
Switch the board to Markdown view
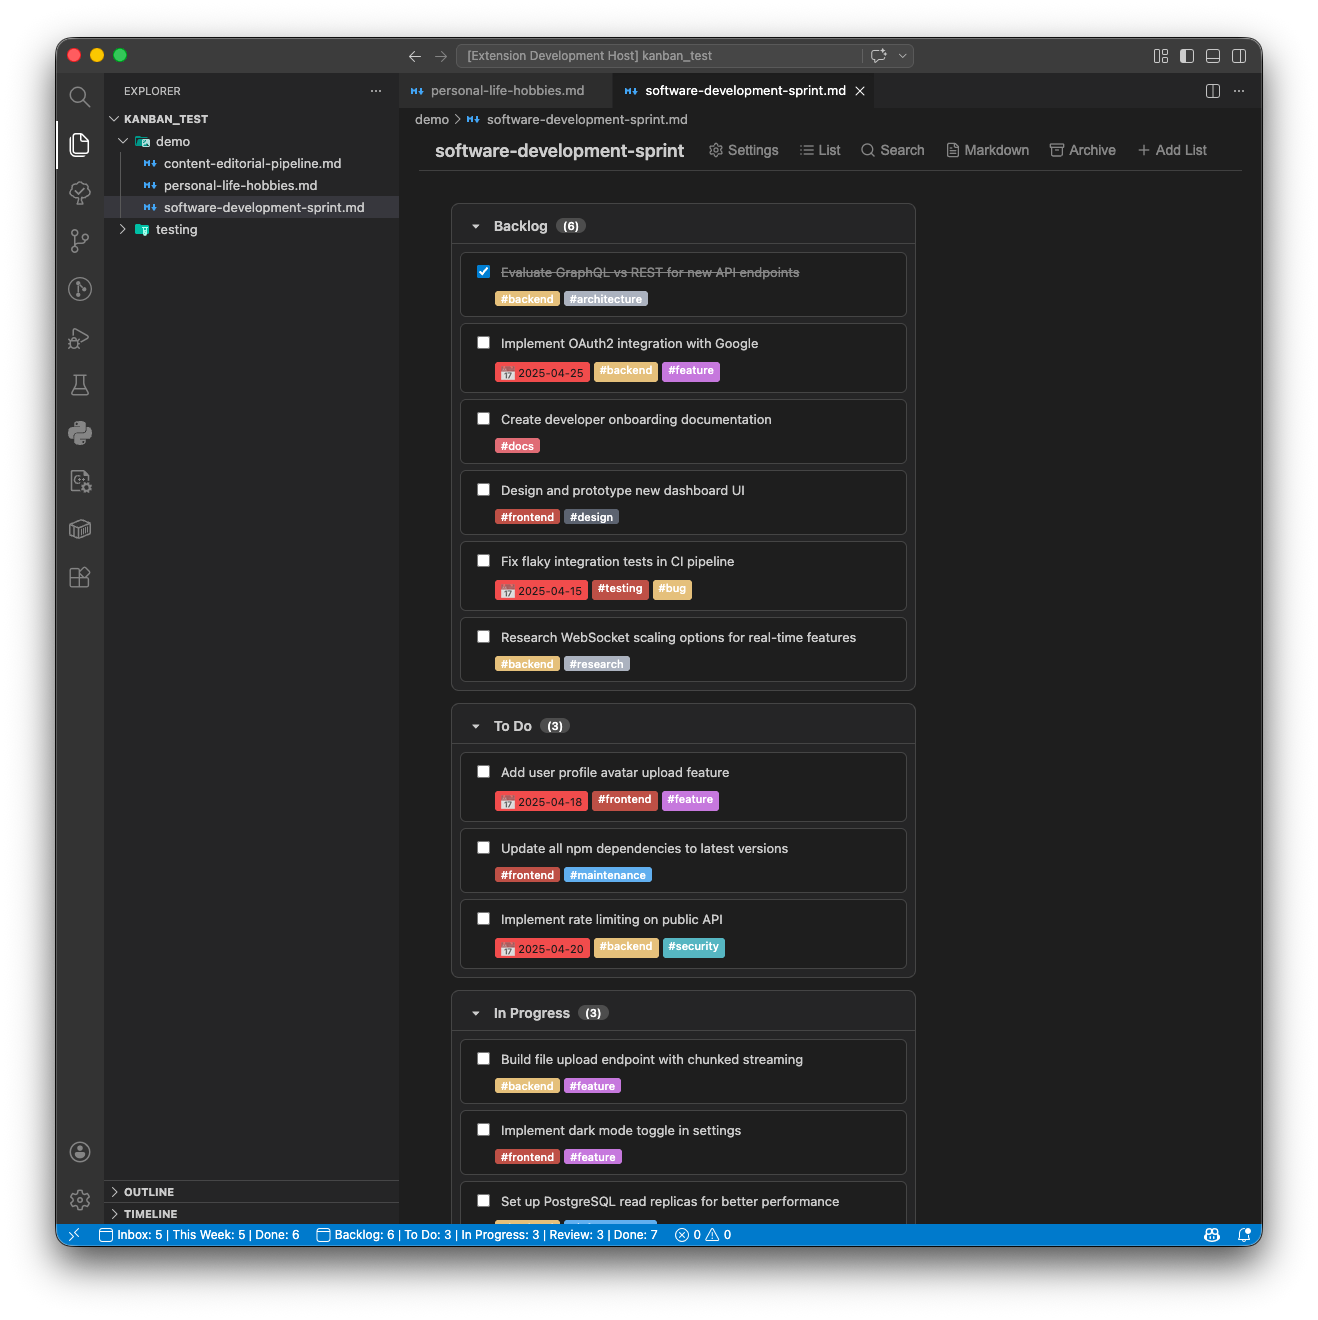click(987, 150)
